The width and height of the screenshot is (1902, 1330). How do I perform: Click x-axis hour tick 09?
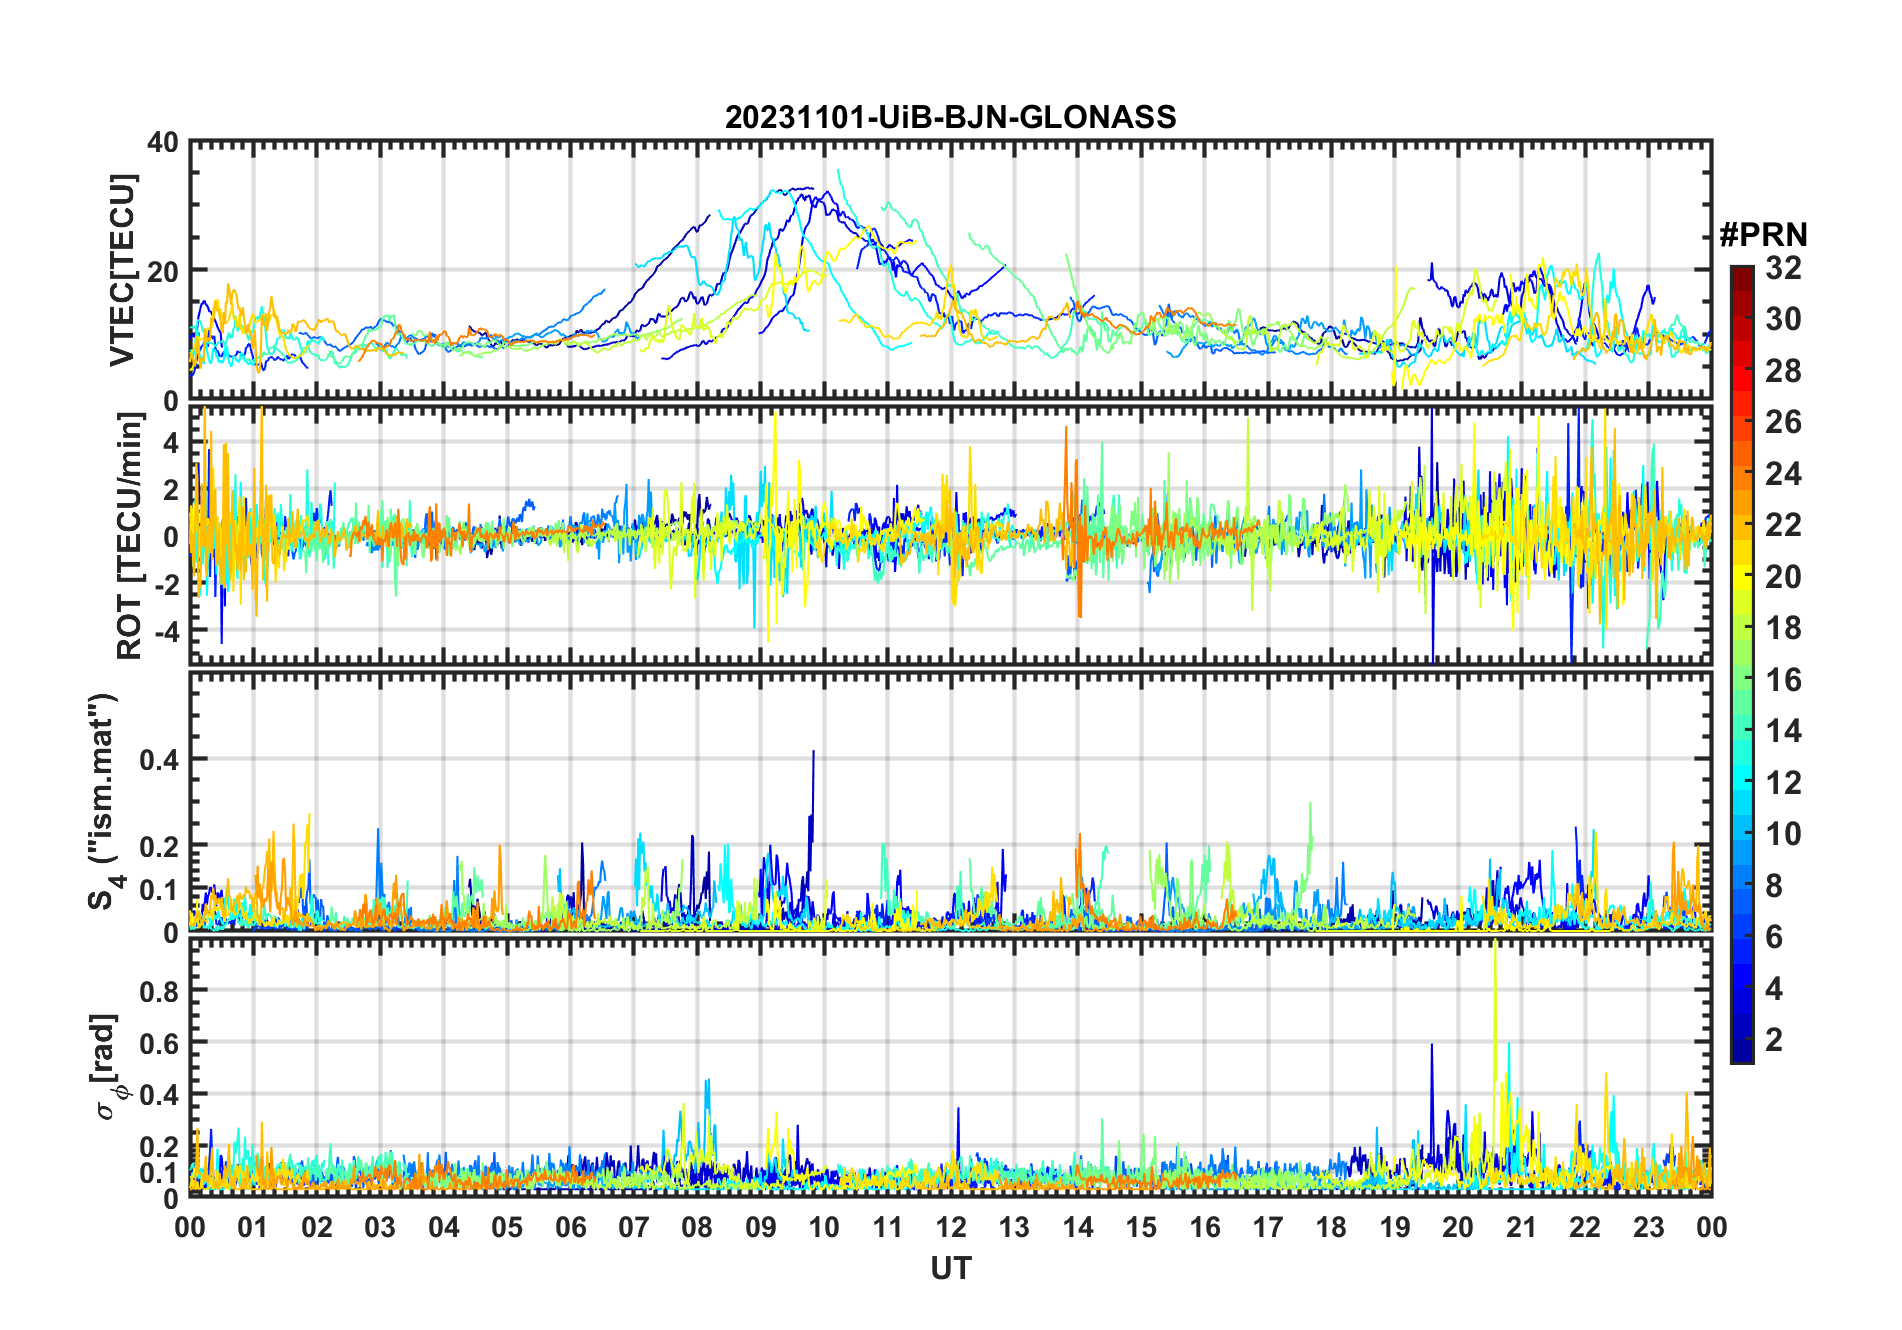(x=761, y=1227)
